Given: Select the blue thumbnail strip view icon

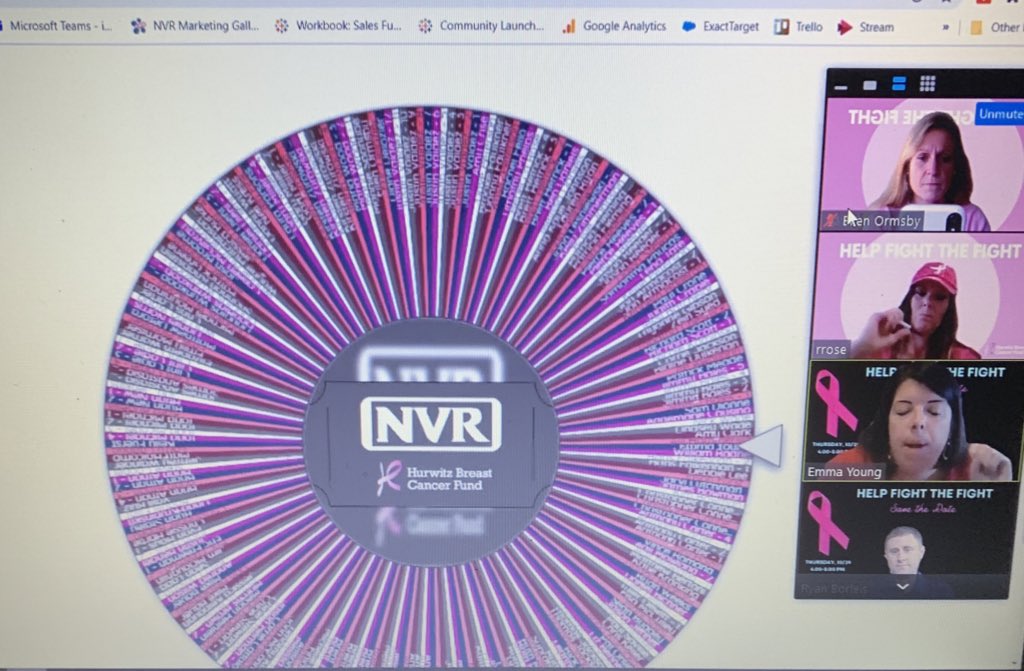Looking at the screenshot, I should pyautogui.click(x=899, y=84).
